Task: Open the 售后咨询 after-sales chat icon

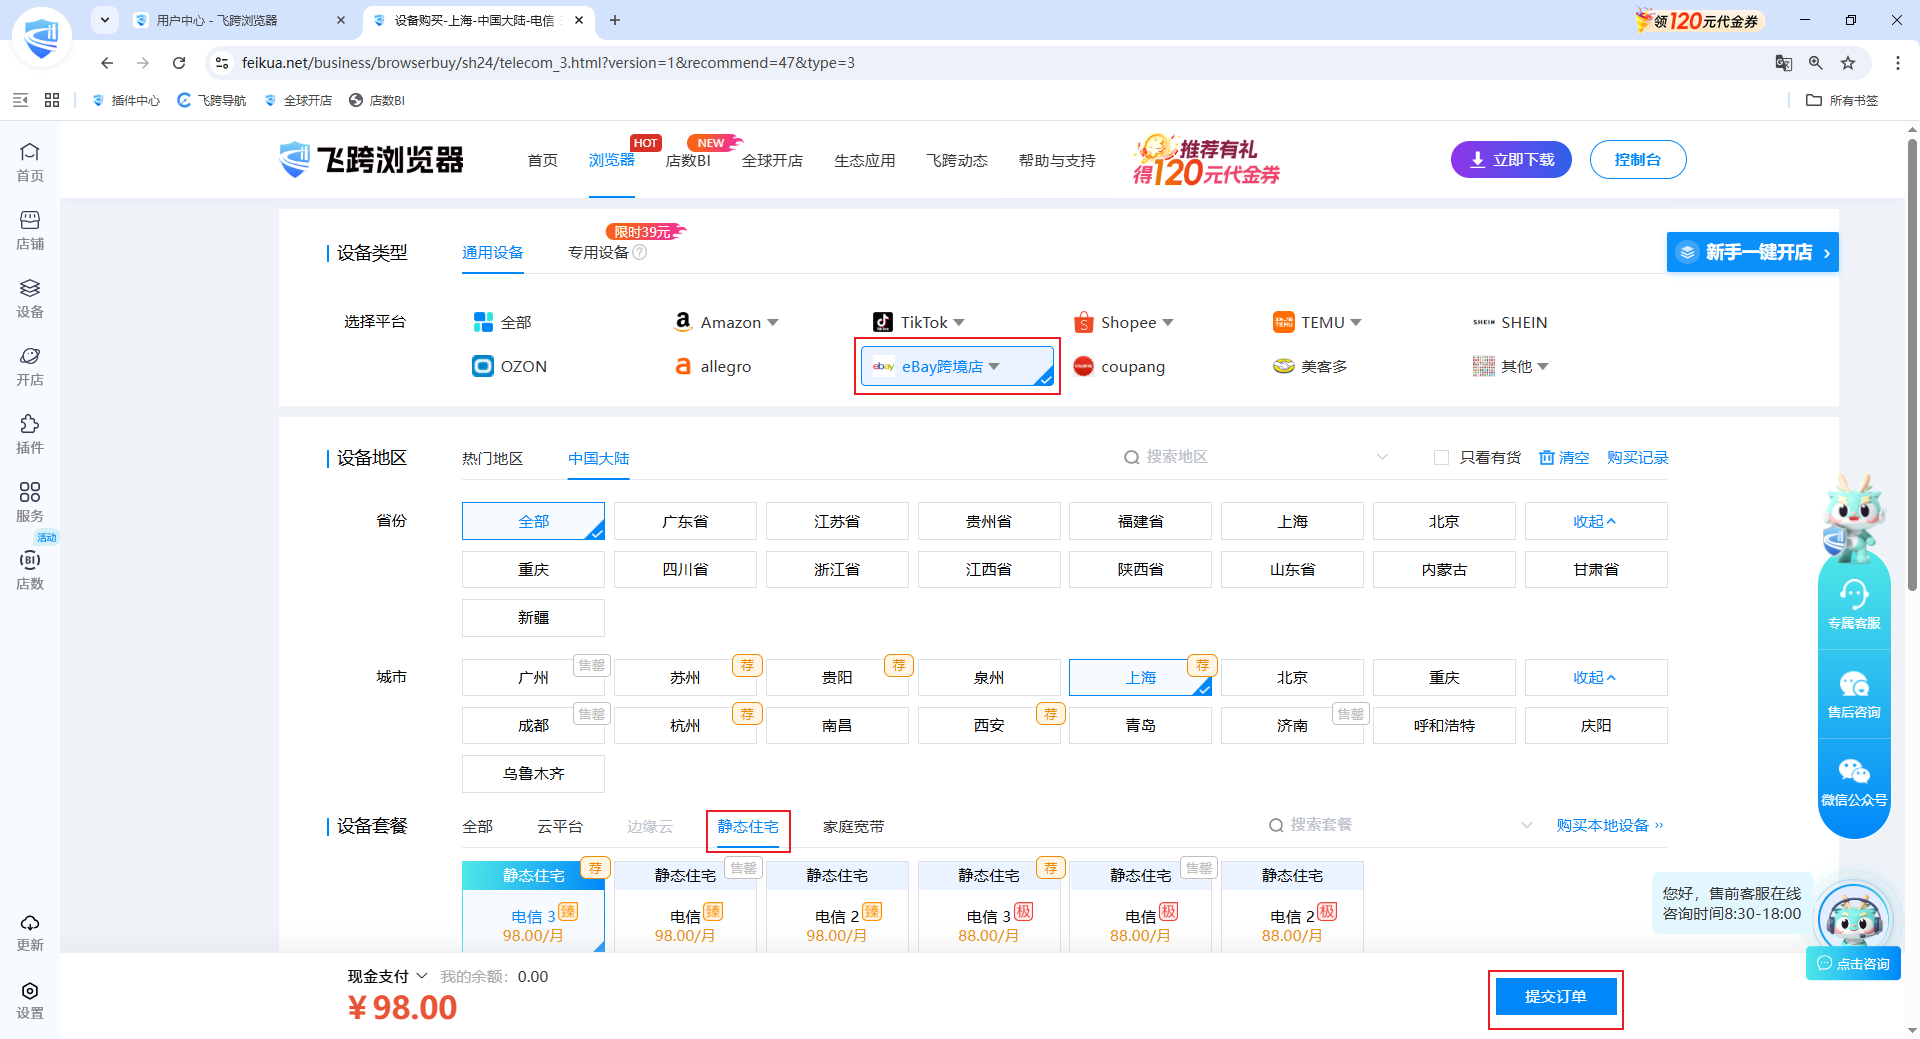Action: point(1854,694)
